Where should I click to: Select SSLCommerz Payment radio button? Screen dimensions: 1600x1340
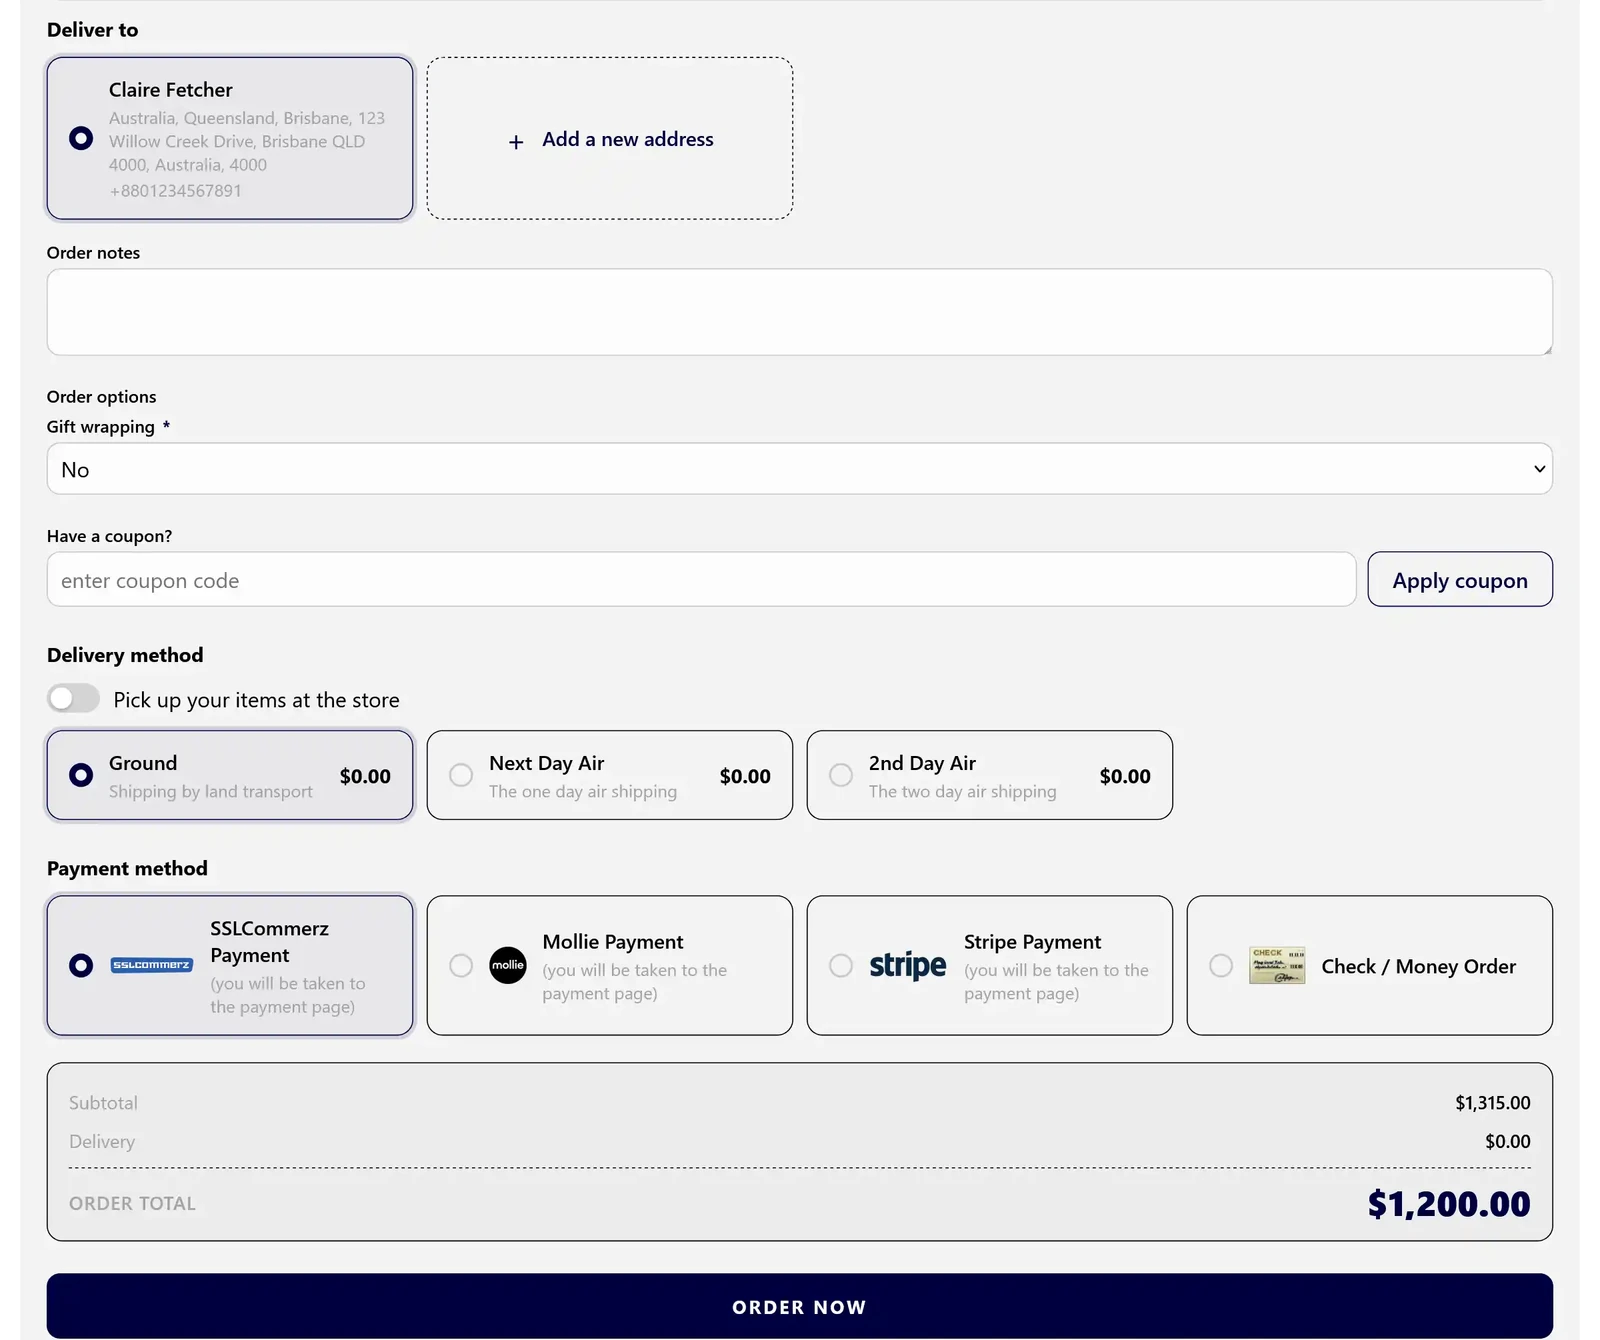click(81, 965)
